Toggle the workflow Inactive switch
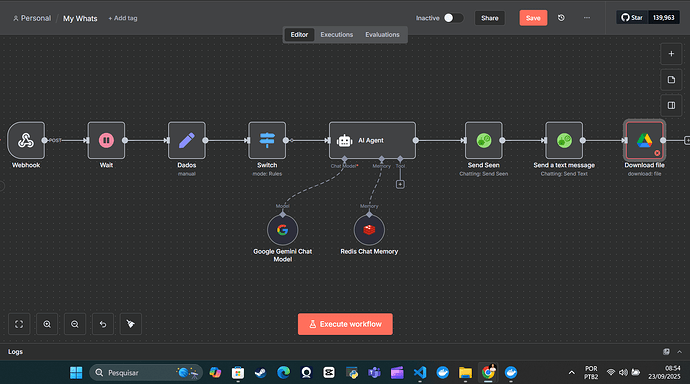 [453, 18]
